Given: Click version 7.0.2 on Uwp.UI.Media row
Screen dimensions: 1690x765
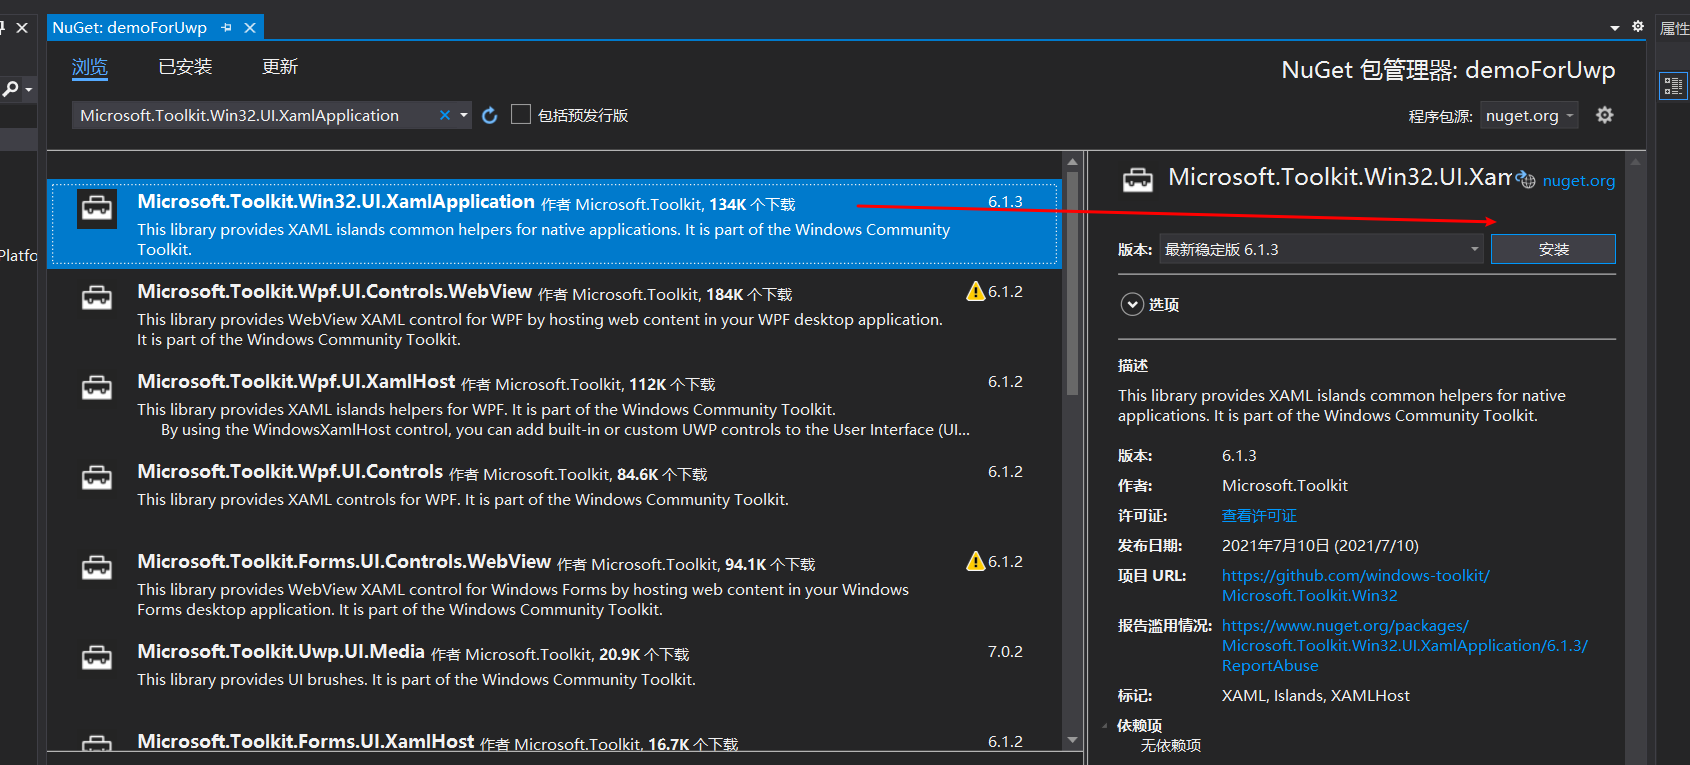Looking at the screenshot, I should (1005, 652).
